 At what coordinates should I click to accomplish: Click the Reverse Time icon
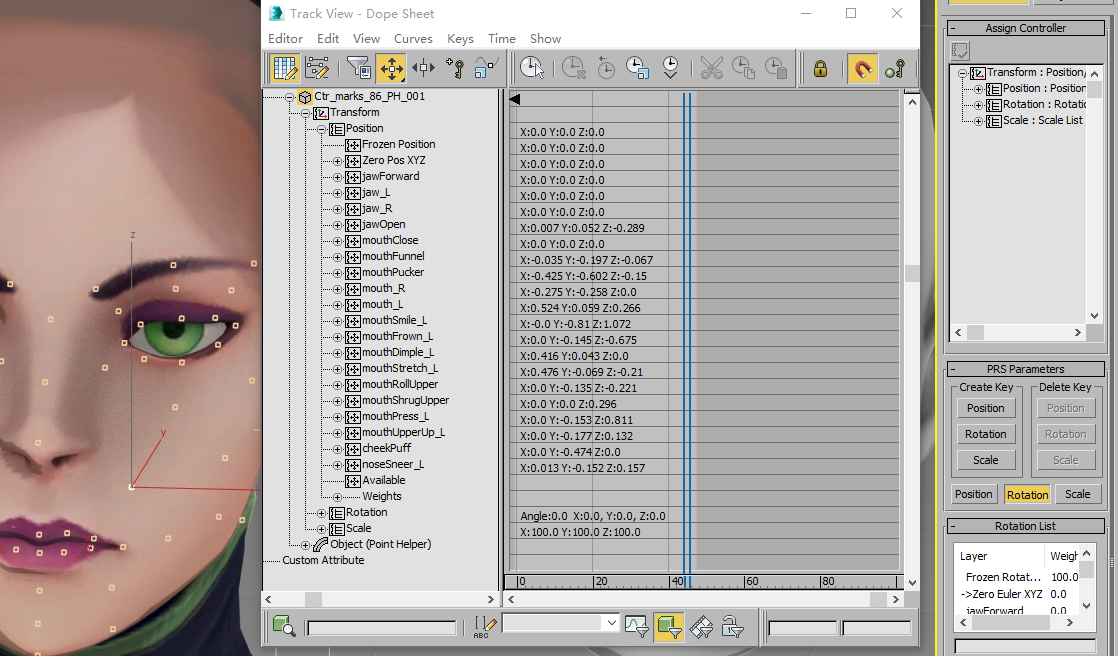coord(605,68)
